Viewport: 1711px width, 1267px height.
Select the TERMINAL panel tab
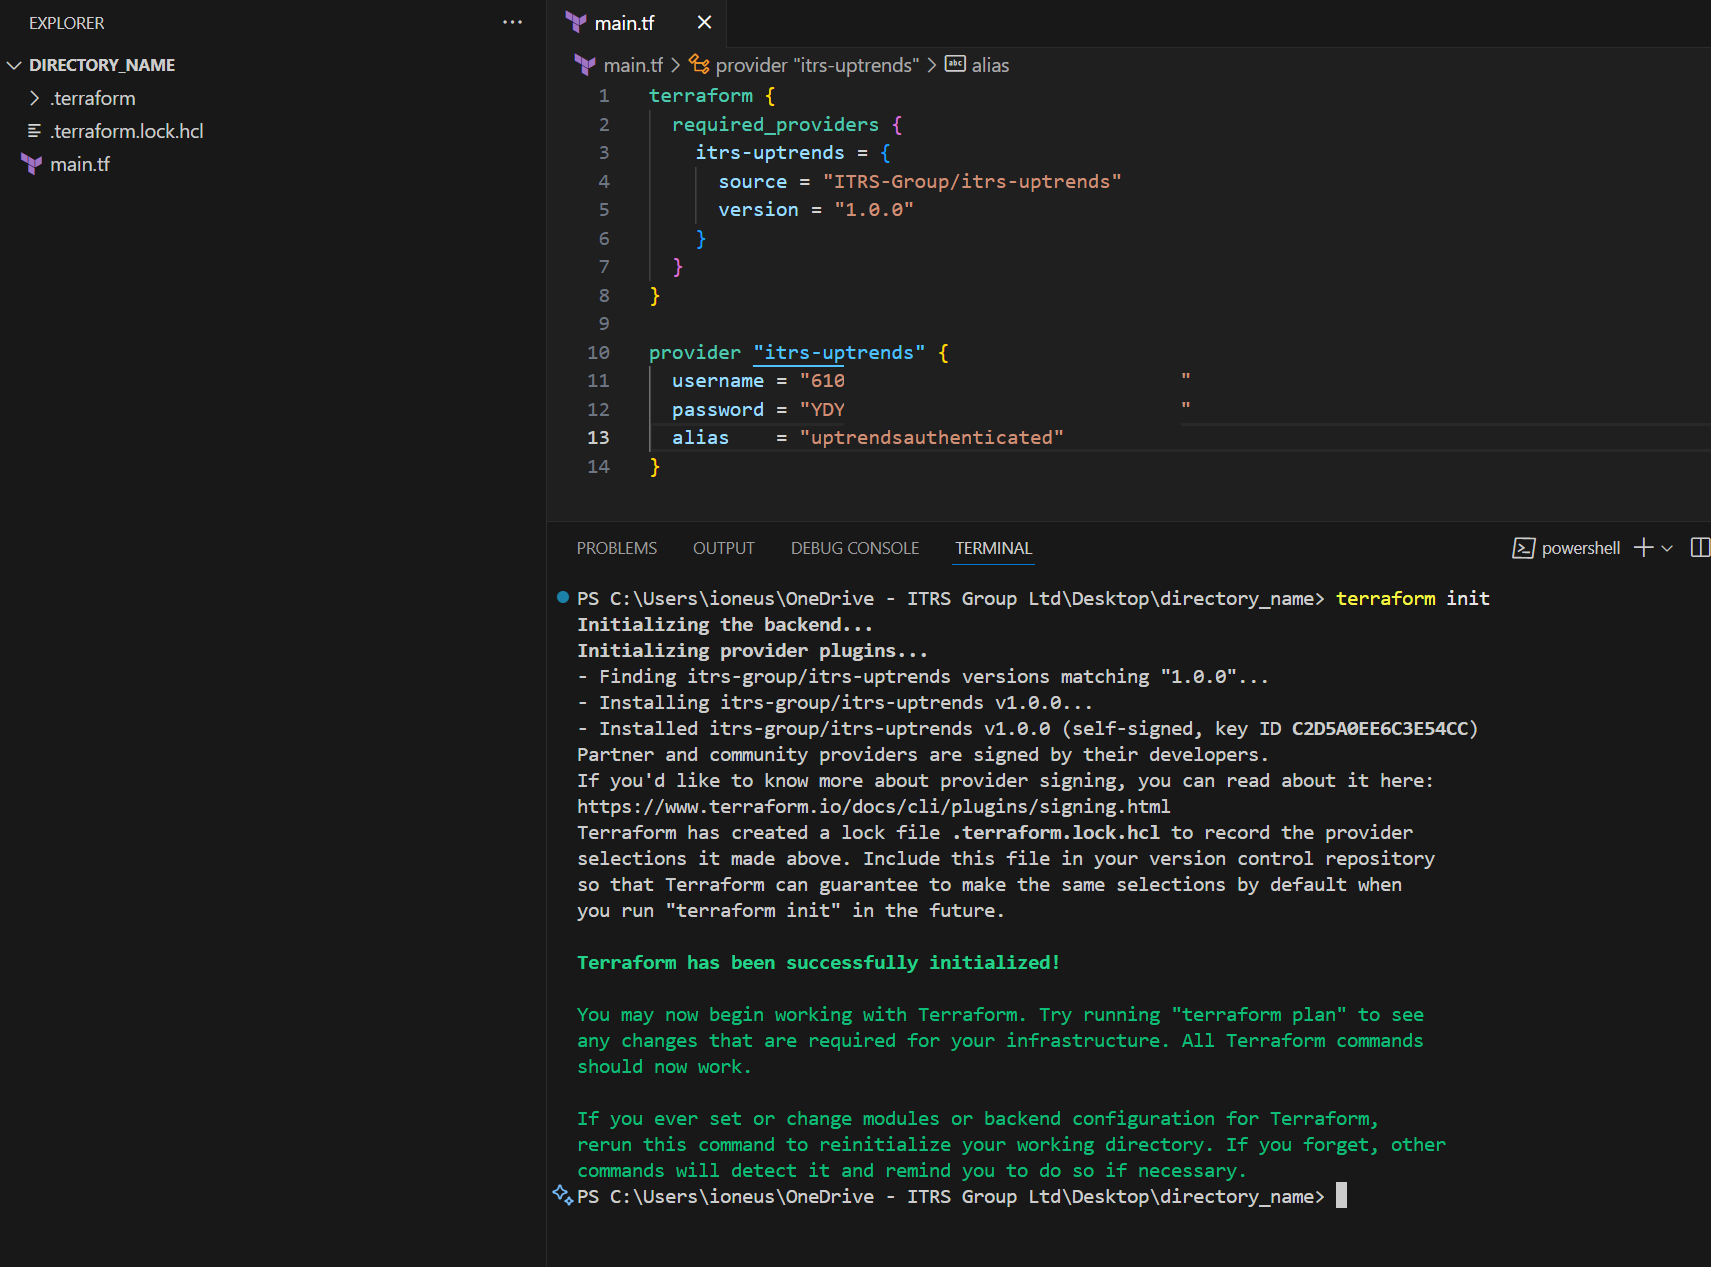[993, 548]
